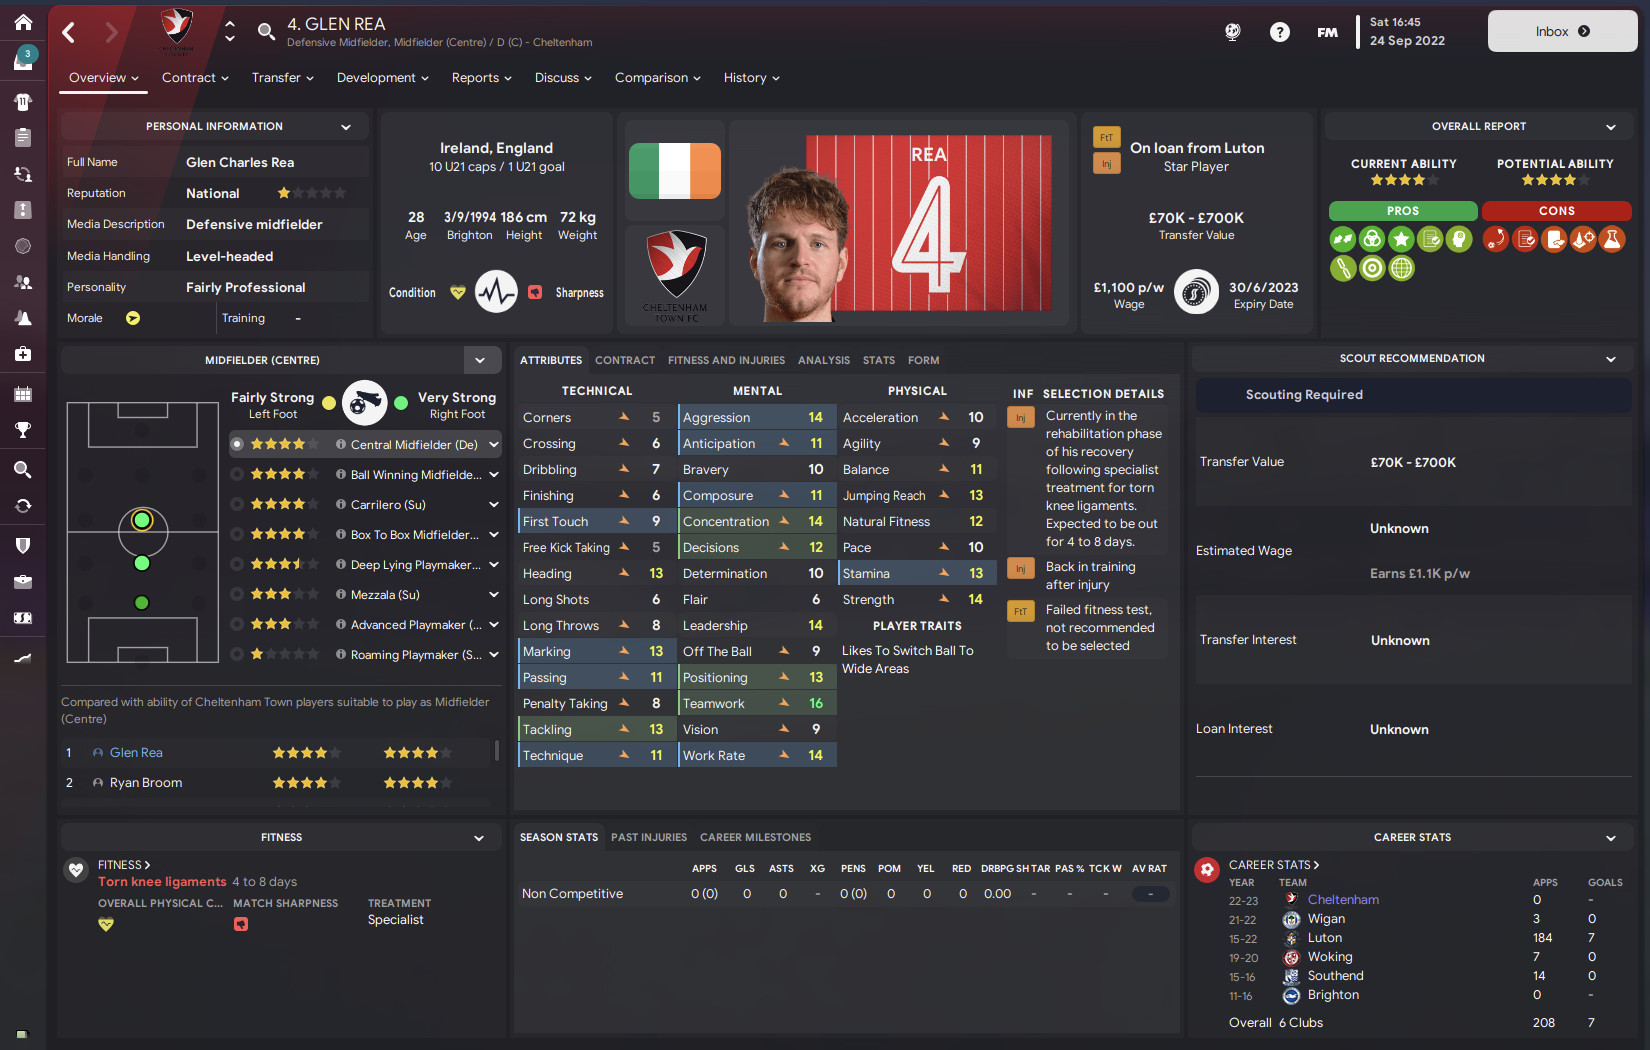This screenshot has height=1050, width=1650.
Task: Open the help question mark icon
Action: point(1279,32)
